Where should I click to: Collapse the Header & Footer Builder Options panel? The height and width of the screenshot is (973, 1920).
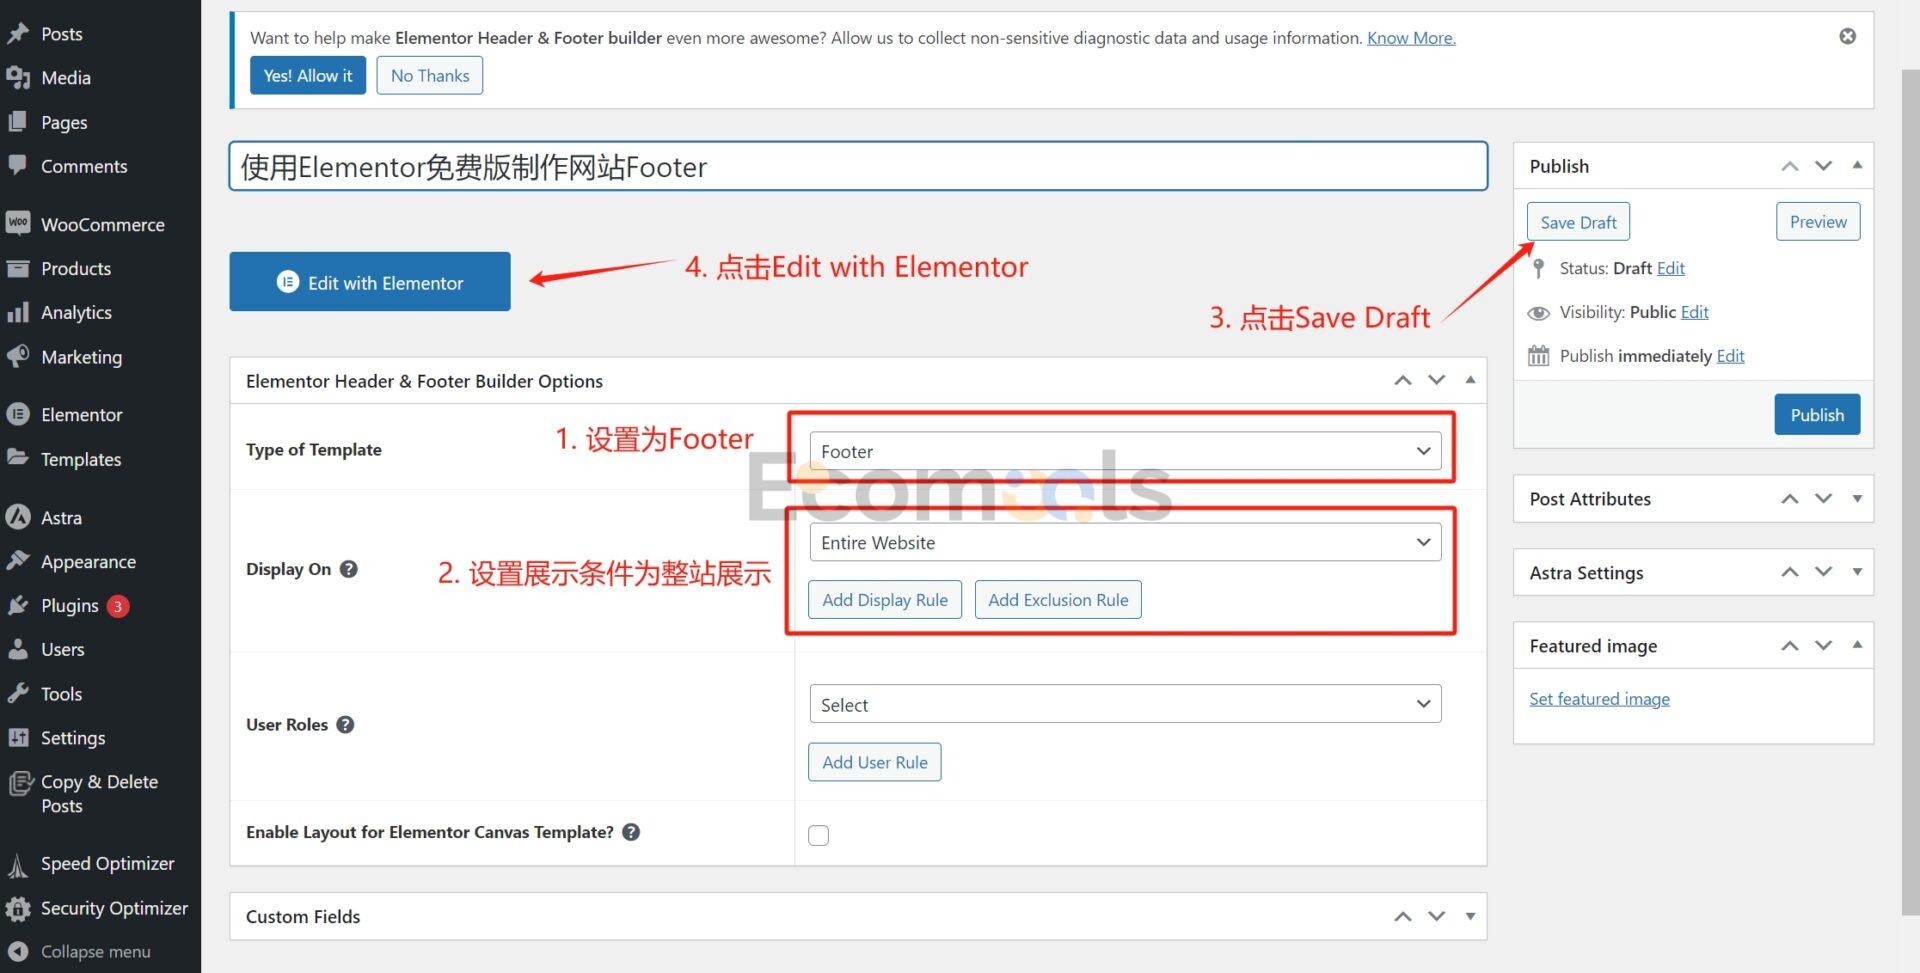1470,379
